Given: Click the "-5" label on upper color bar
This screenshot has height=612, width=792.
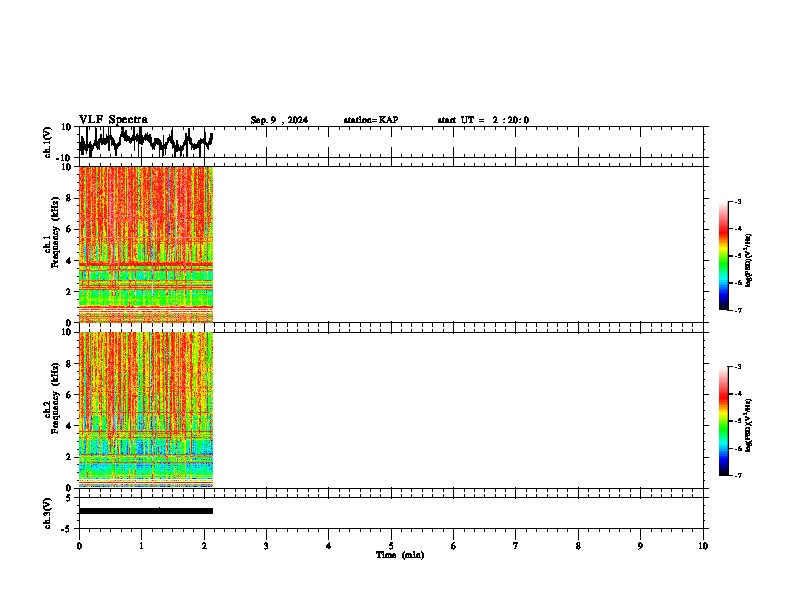Looking at the screenshot, I should coord(737,256).
